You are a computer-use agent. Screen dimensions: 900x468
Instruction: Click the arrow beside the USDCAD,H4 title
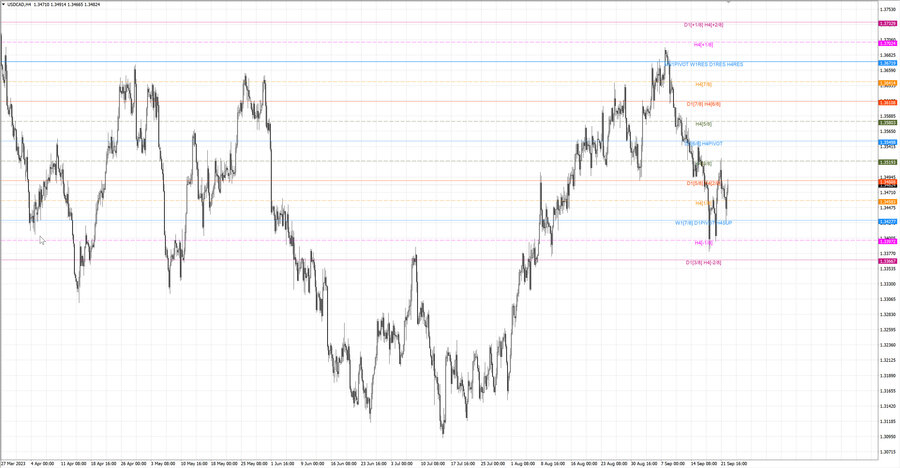click(3, 5)
